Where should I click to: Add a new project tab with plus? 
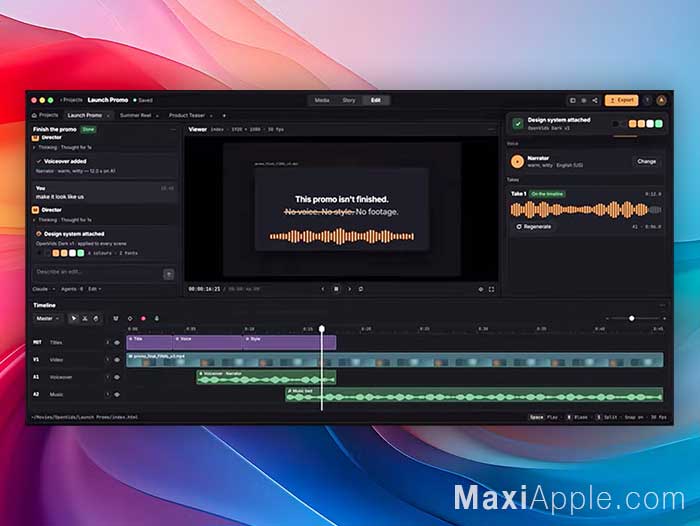[224, 116]
